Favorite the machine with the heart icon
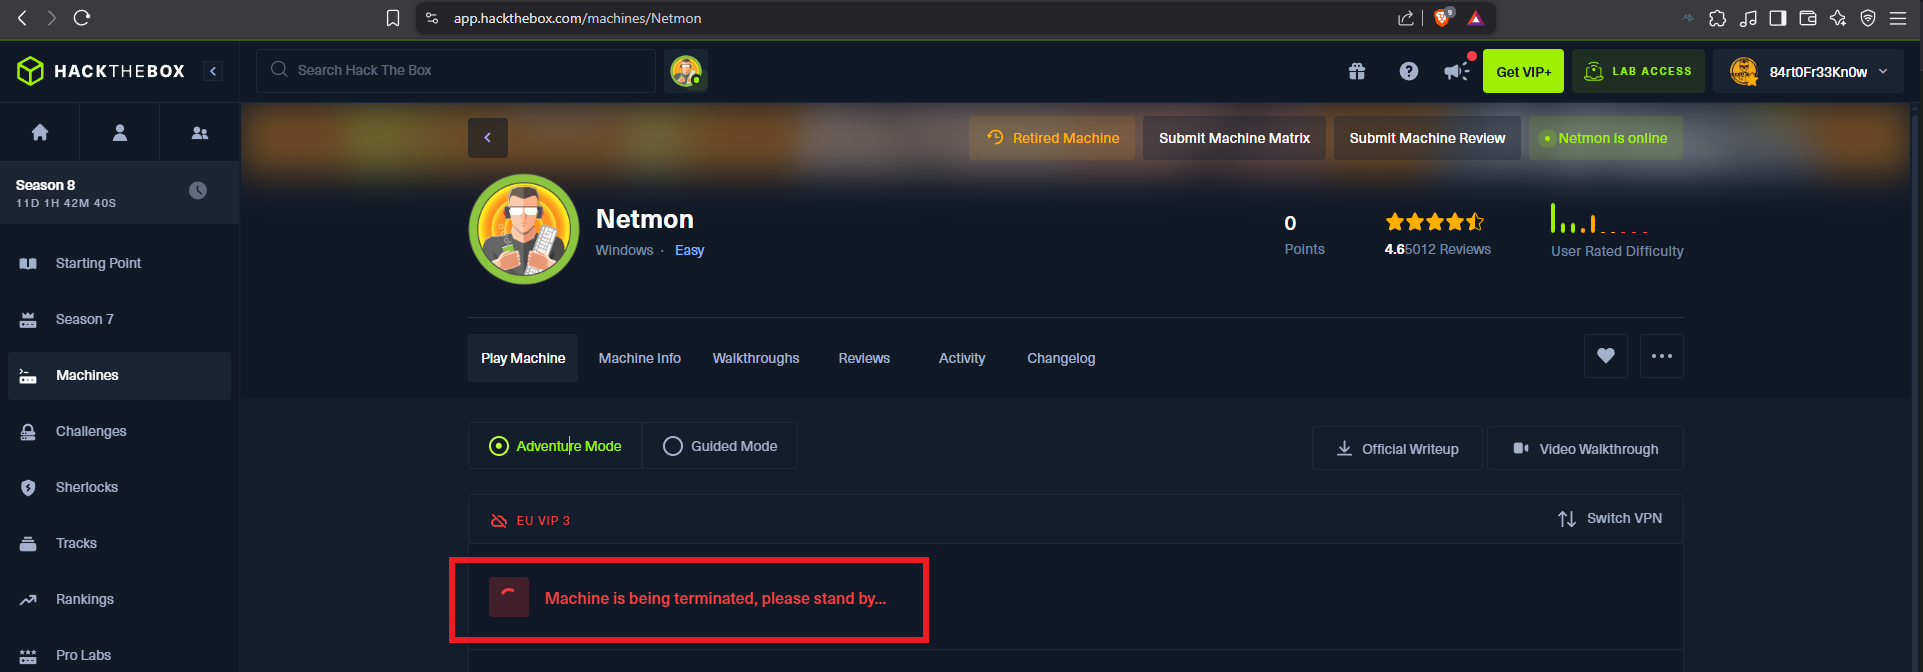Image resolution: width=1923 pixels, height=672 pixels. point(1606,356)
